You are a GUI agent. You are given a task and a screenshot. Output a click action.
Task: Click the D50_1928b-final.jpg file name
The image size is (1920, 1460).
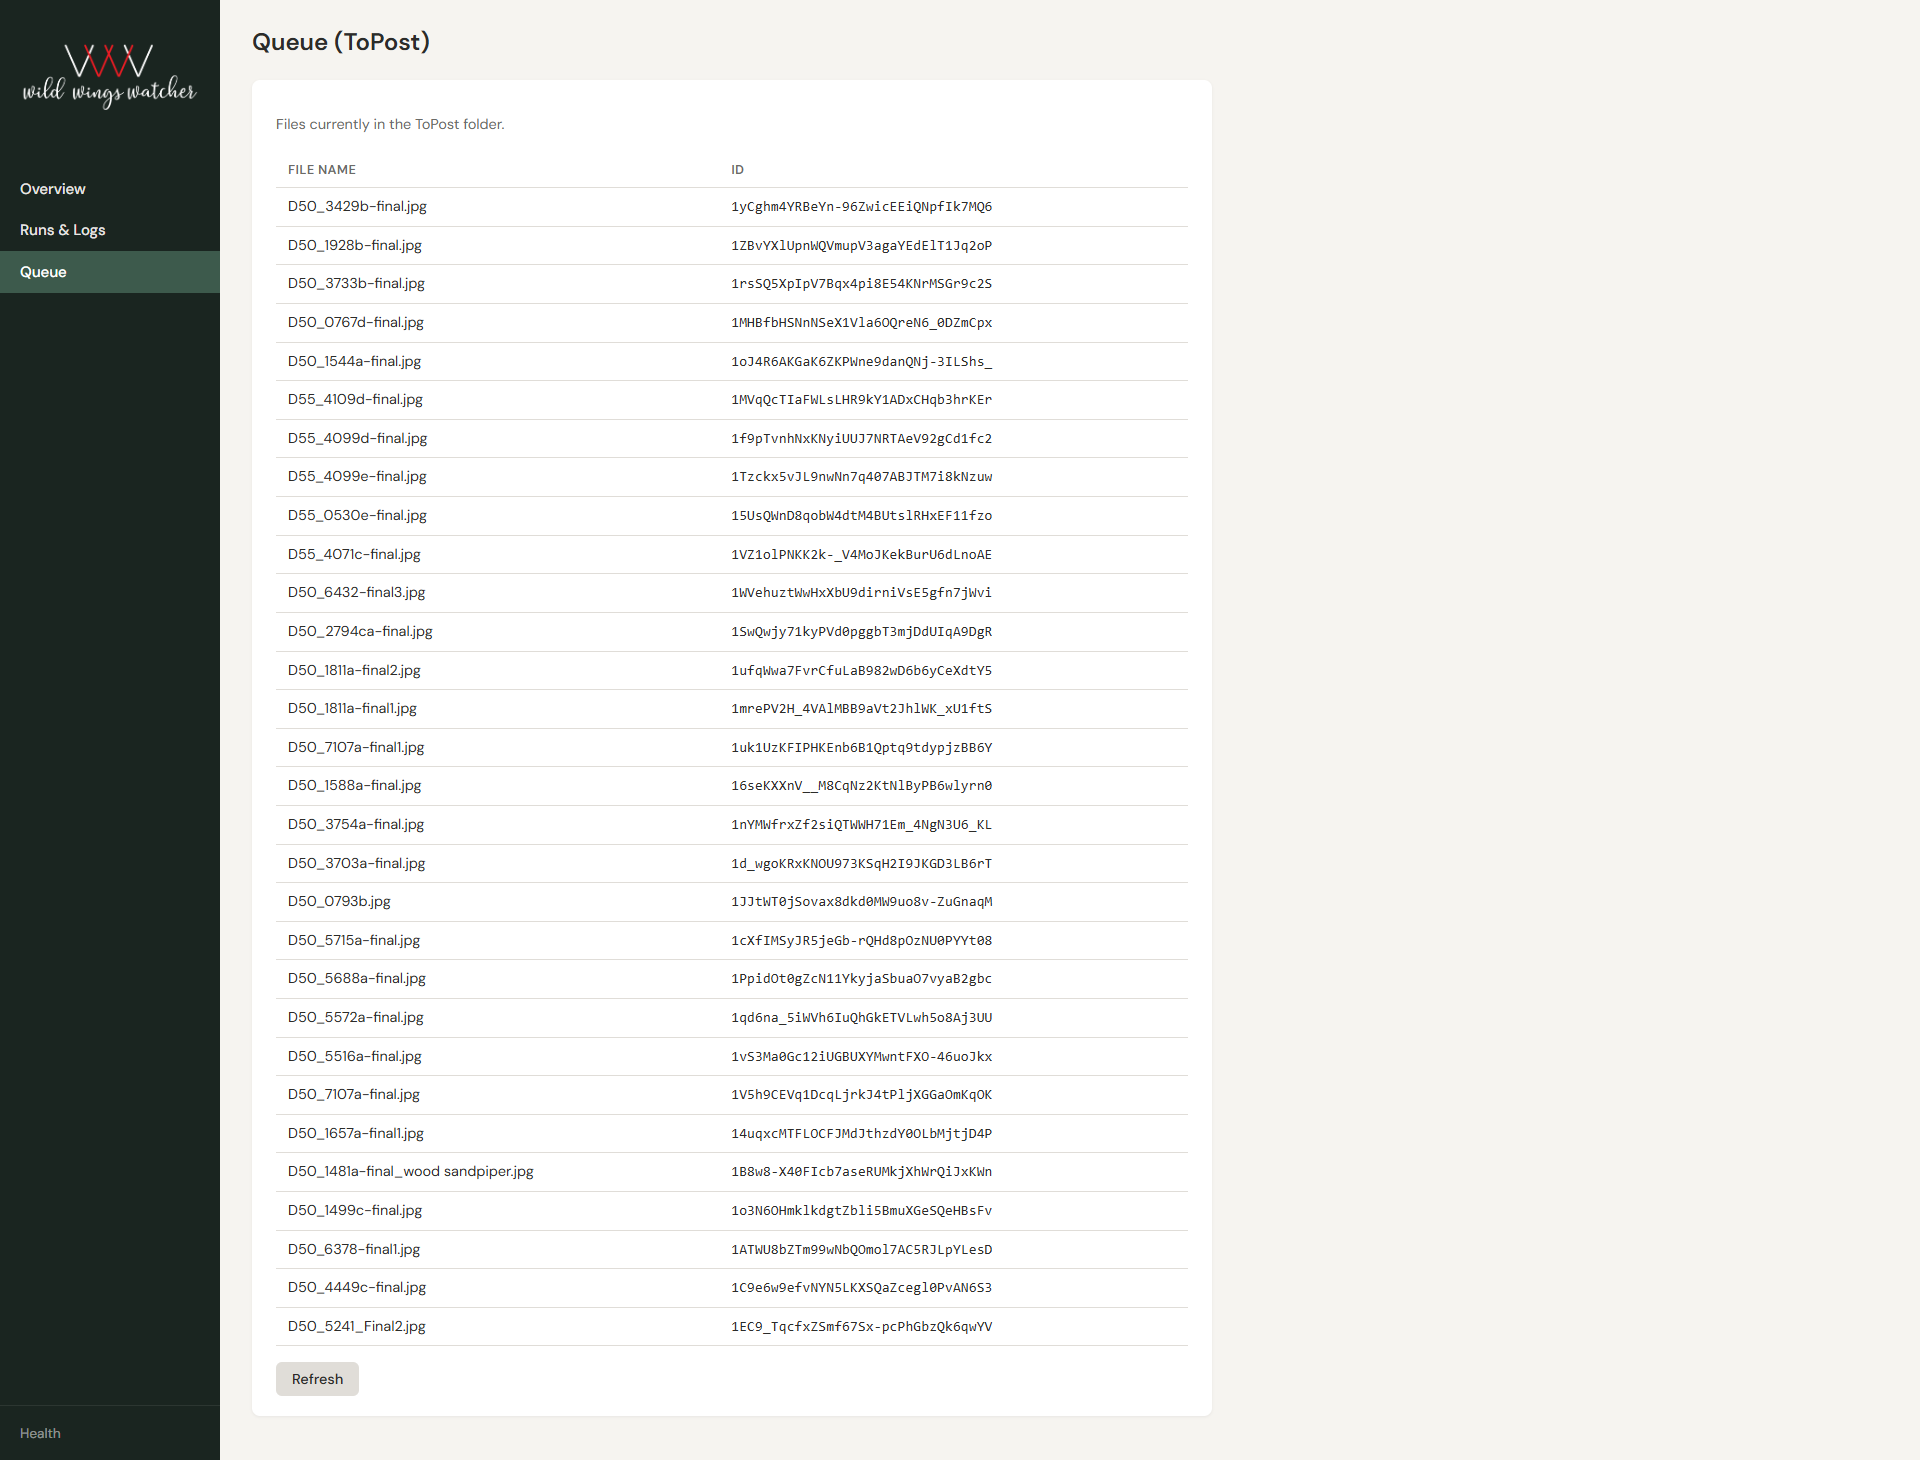point(355,245)
